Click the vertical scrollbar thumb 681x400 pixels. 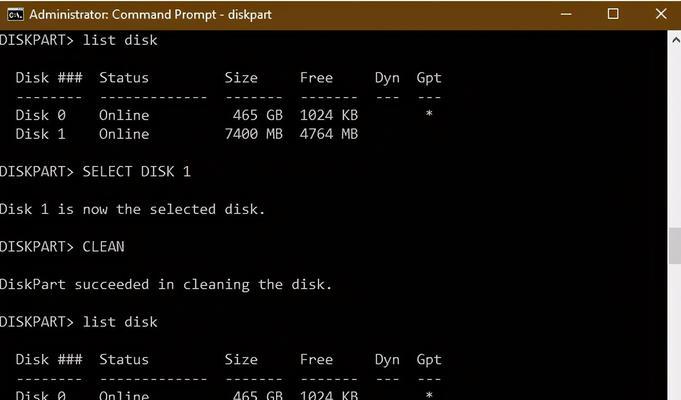point(675,245)
